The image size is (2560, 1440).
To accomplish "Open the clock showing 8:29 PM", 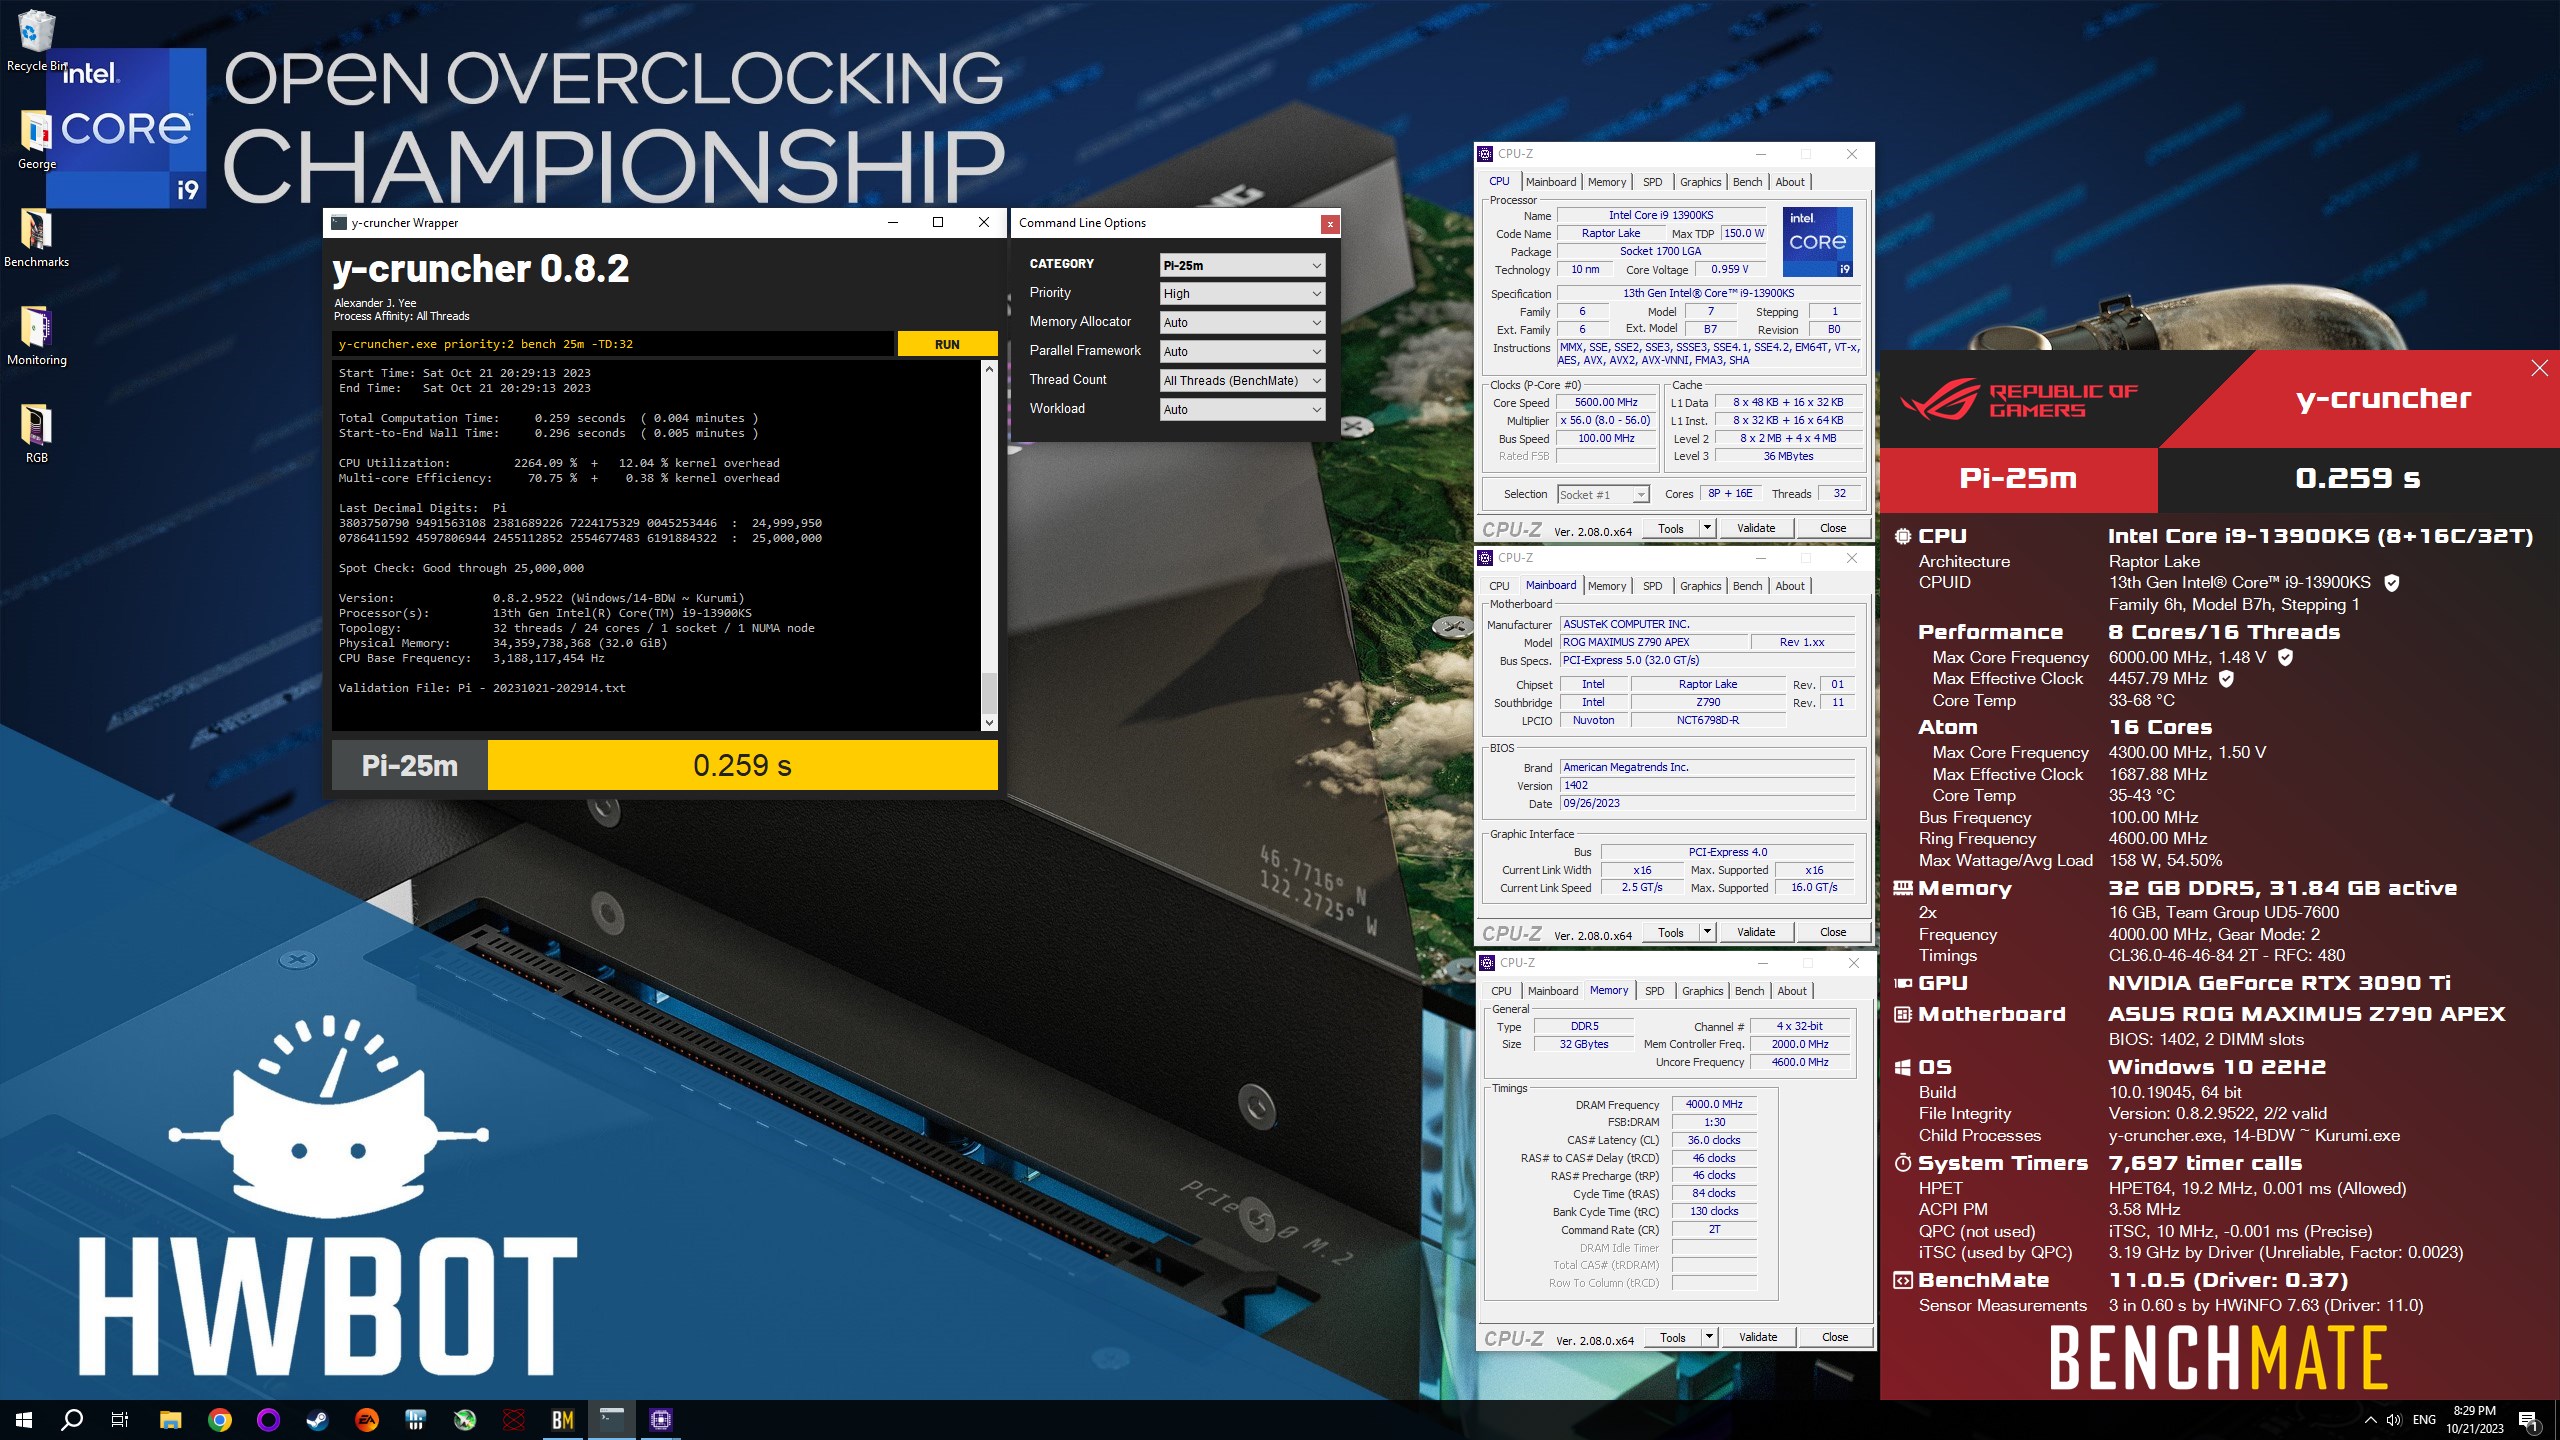I will coord(2475,1420).
